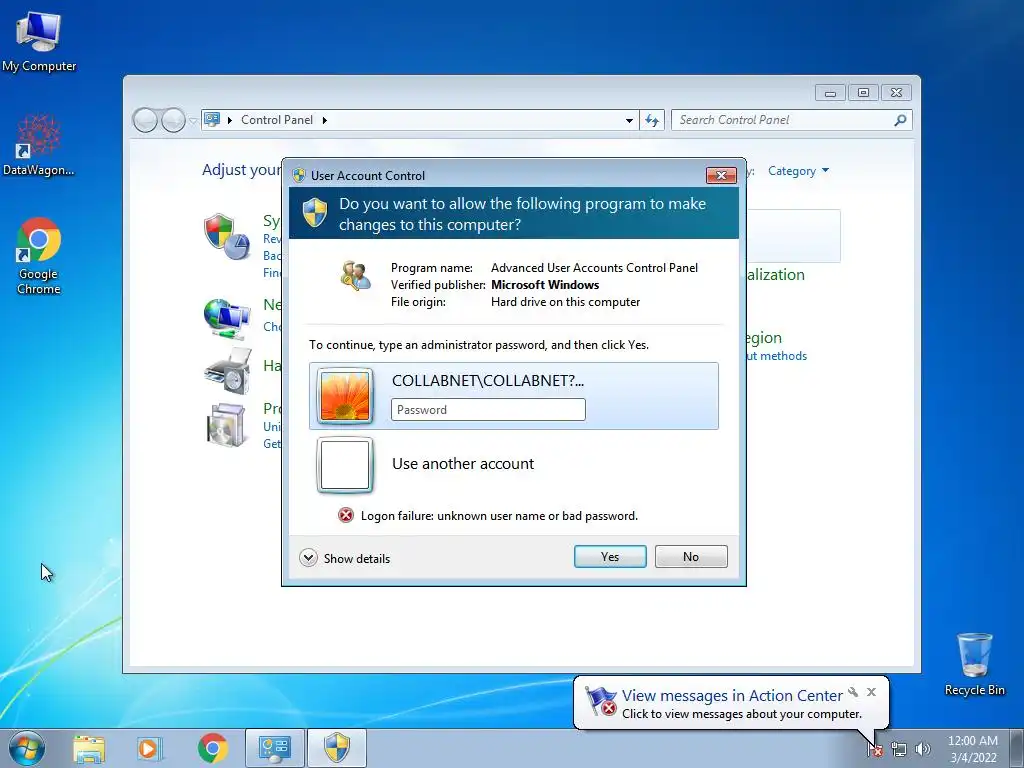Open the network tray icon
The image size is (1024, 768).
[899, 750]
